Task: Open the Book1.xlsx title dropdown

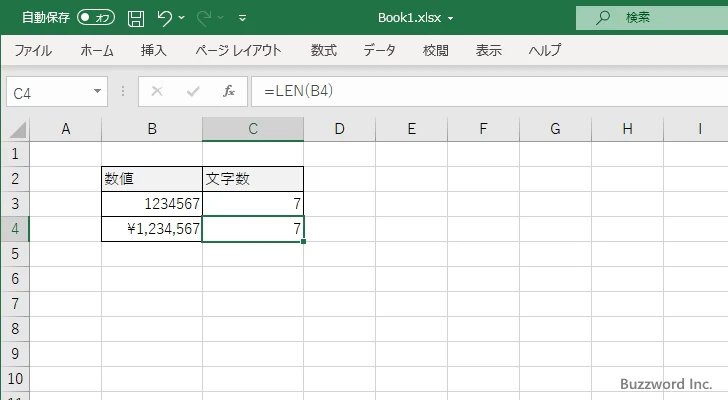Action: [x=450, y=19]
